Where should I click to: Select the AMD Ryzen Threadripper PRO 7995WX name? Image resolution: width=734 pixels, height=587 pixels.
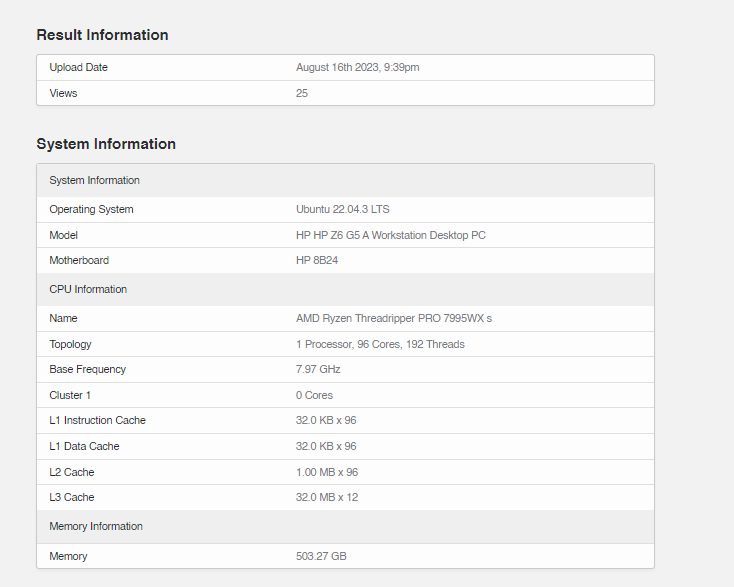(393, 318)
